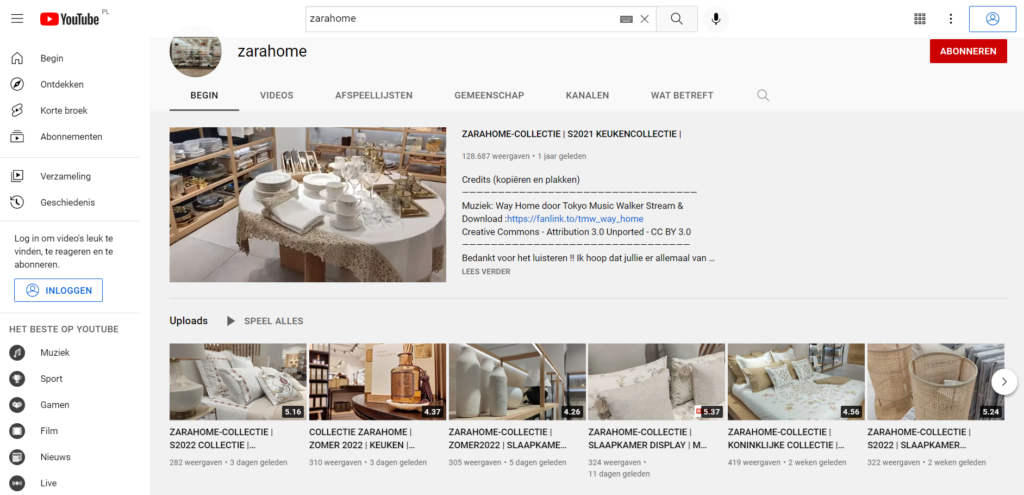Open the 4.37 duration video thumbnail

coord(377,382)
